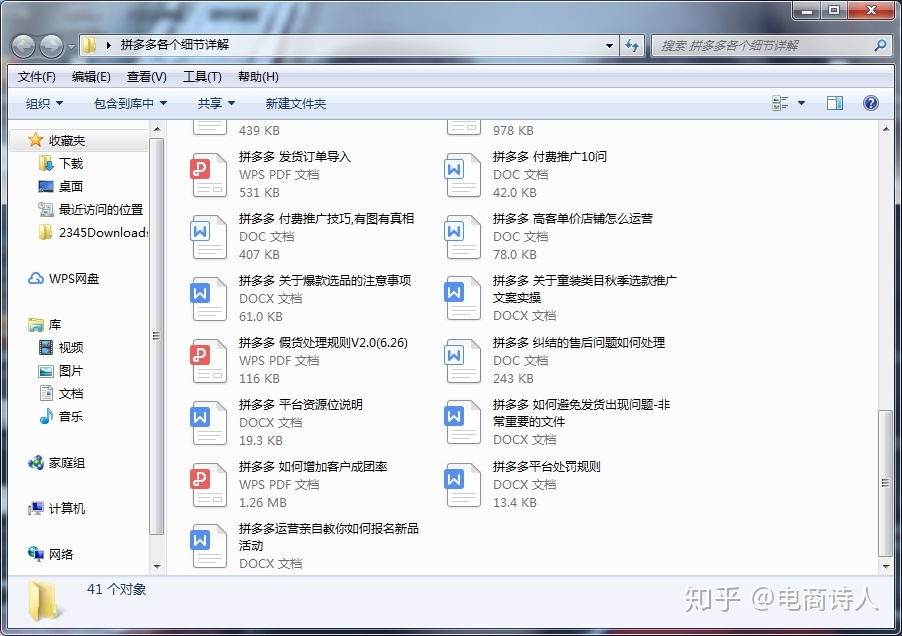This screenshot has height=636, width=902.
Task: Click the 新建文件夹 button
Action: pos(295,103)
